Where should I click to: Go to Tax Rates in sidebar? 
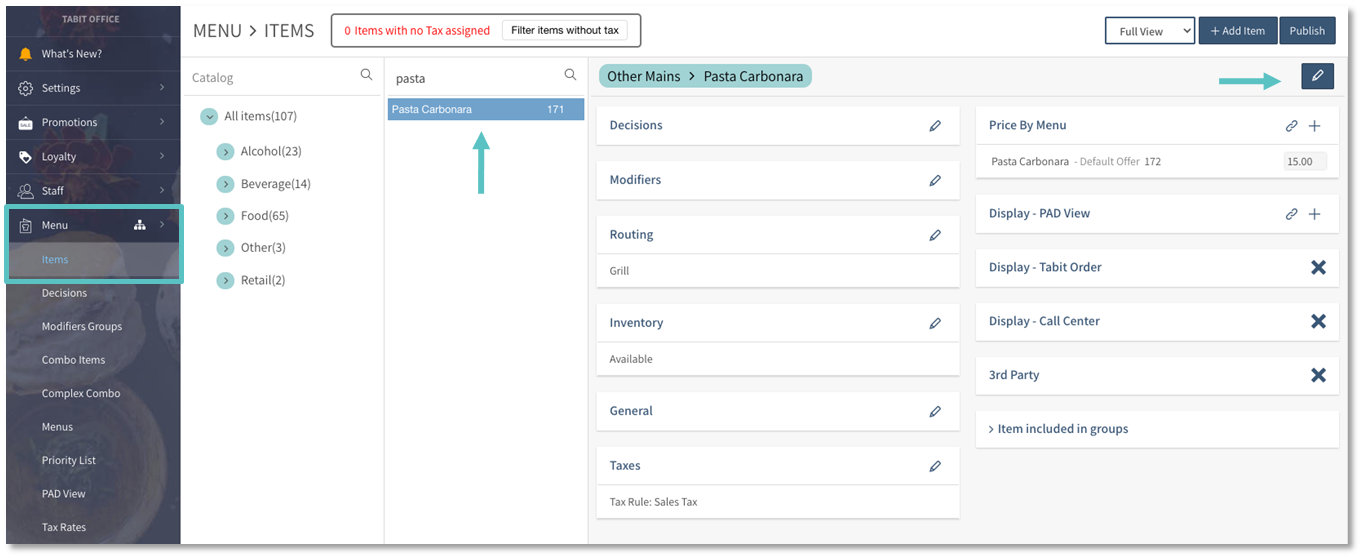point(64,527)
